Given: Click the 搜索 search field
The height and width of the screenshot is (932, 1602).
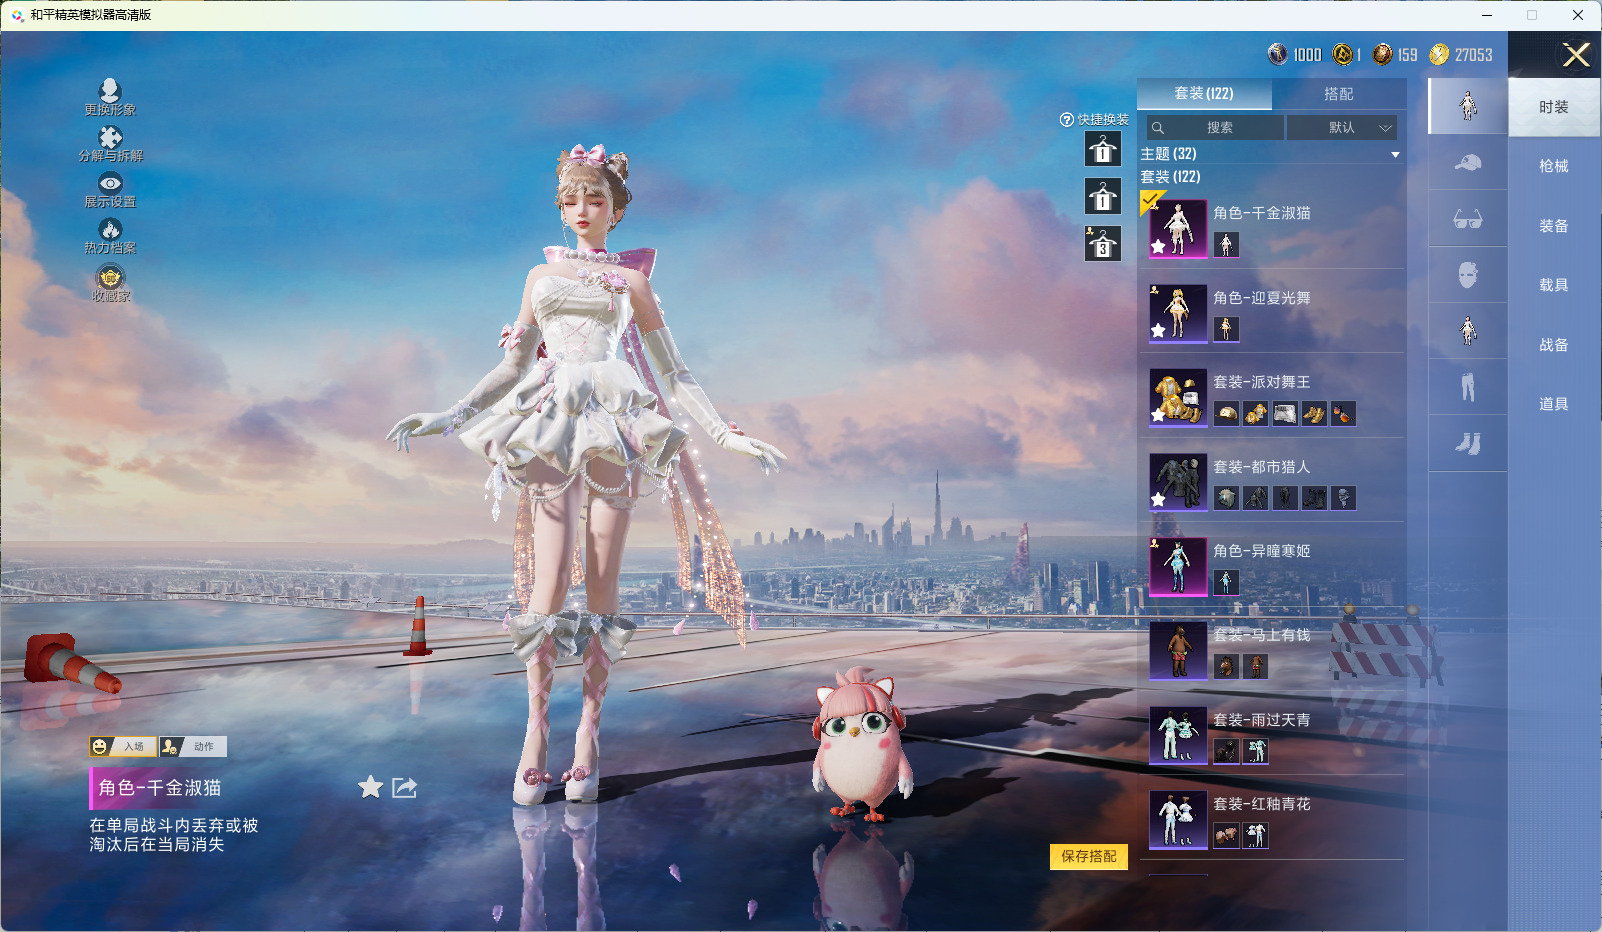Looking at the screenshot, I should [1216, 128].
